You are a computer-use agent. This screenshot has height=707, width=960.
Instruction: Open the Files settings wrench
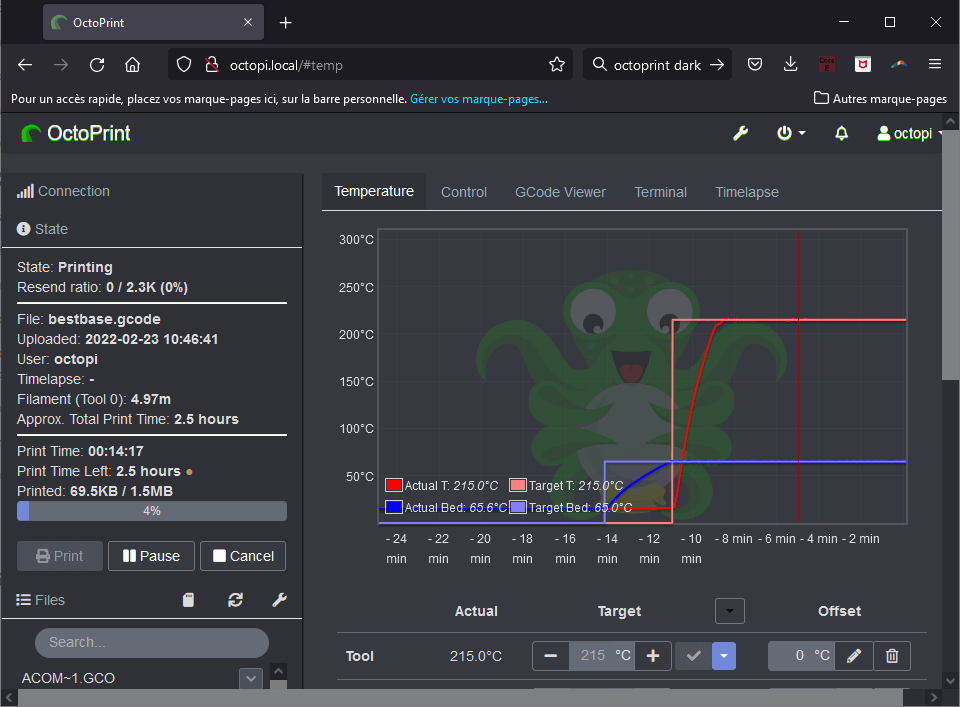pos(279,600)
